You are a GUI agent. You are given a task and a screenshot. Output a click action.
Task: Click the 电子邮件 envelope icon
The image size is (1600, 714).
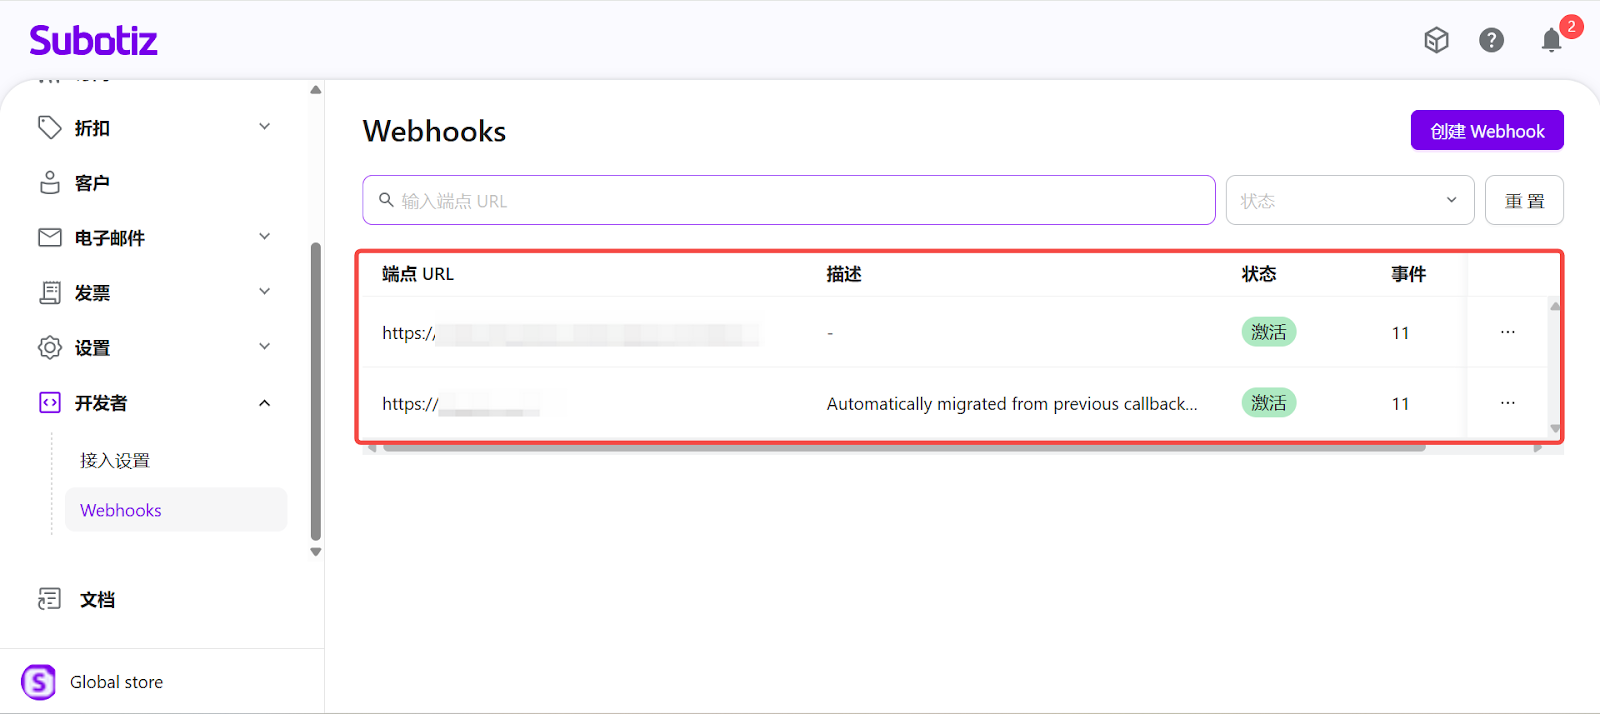pyautogui.click(x=49, y=237)
